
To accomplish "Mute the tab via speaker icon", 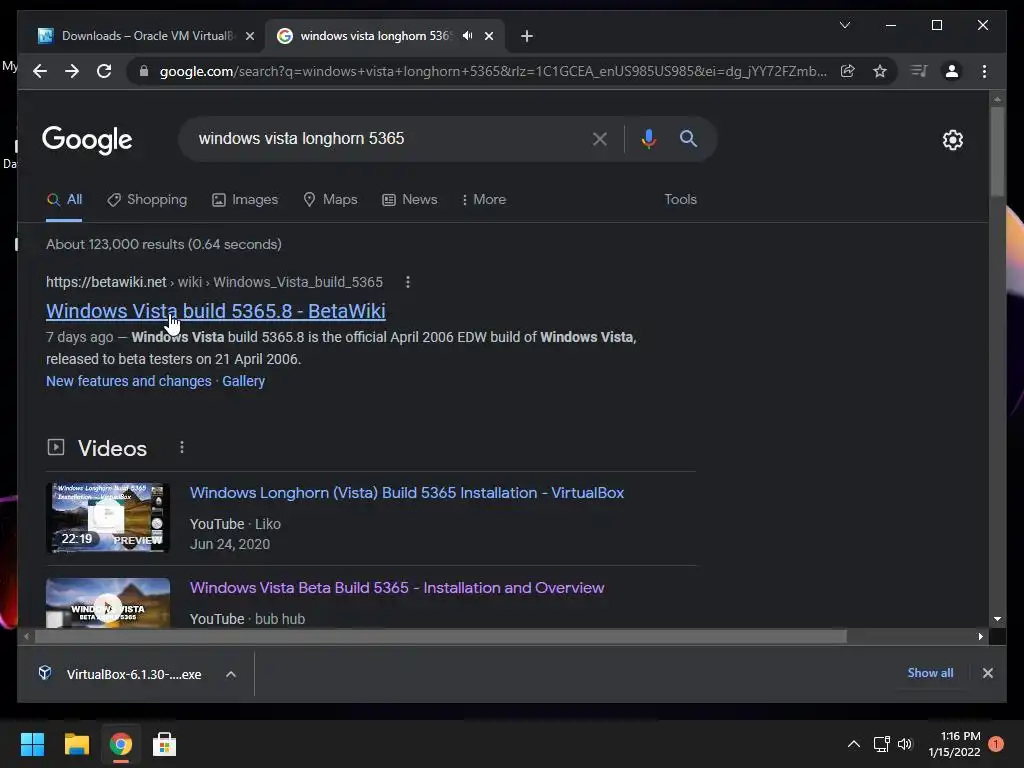I will (468, 36).
